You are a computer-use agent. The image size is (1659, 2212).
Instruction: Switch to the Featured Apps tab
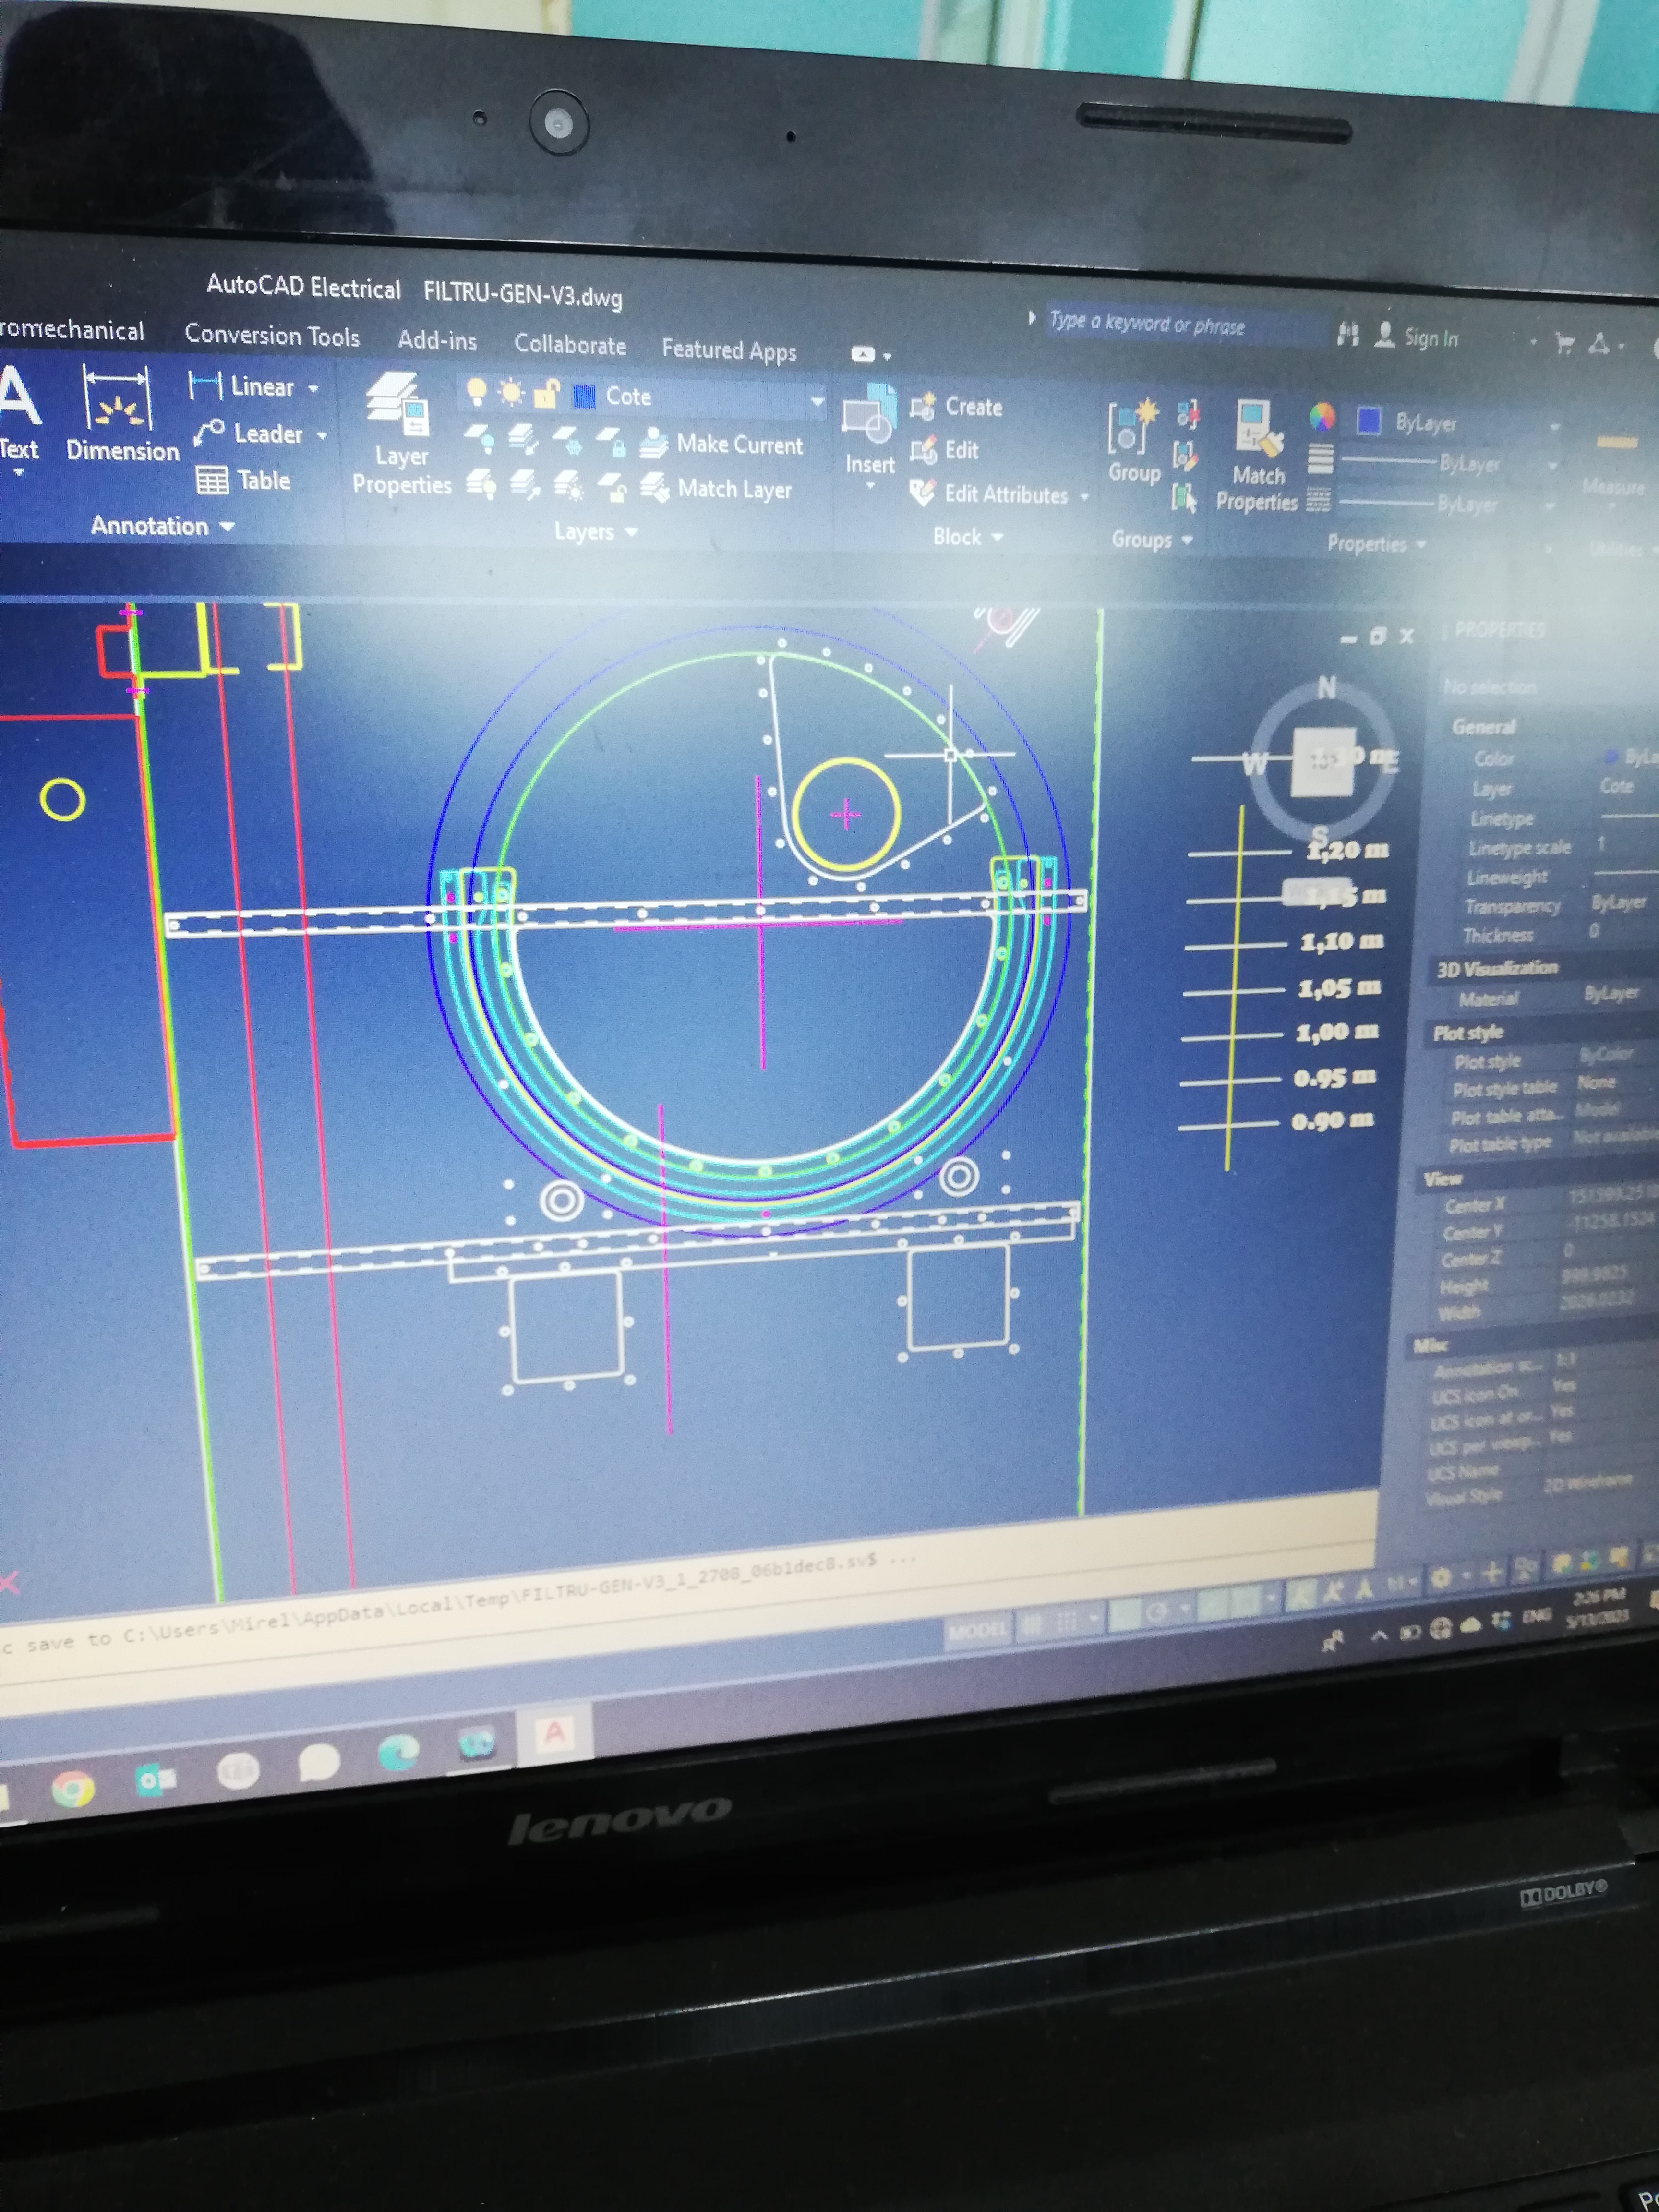(x=729, y=350)
